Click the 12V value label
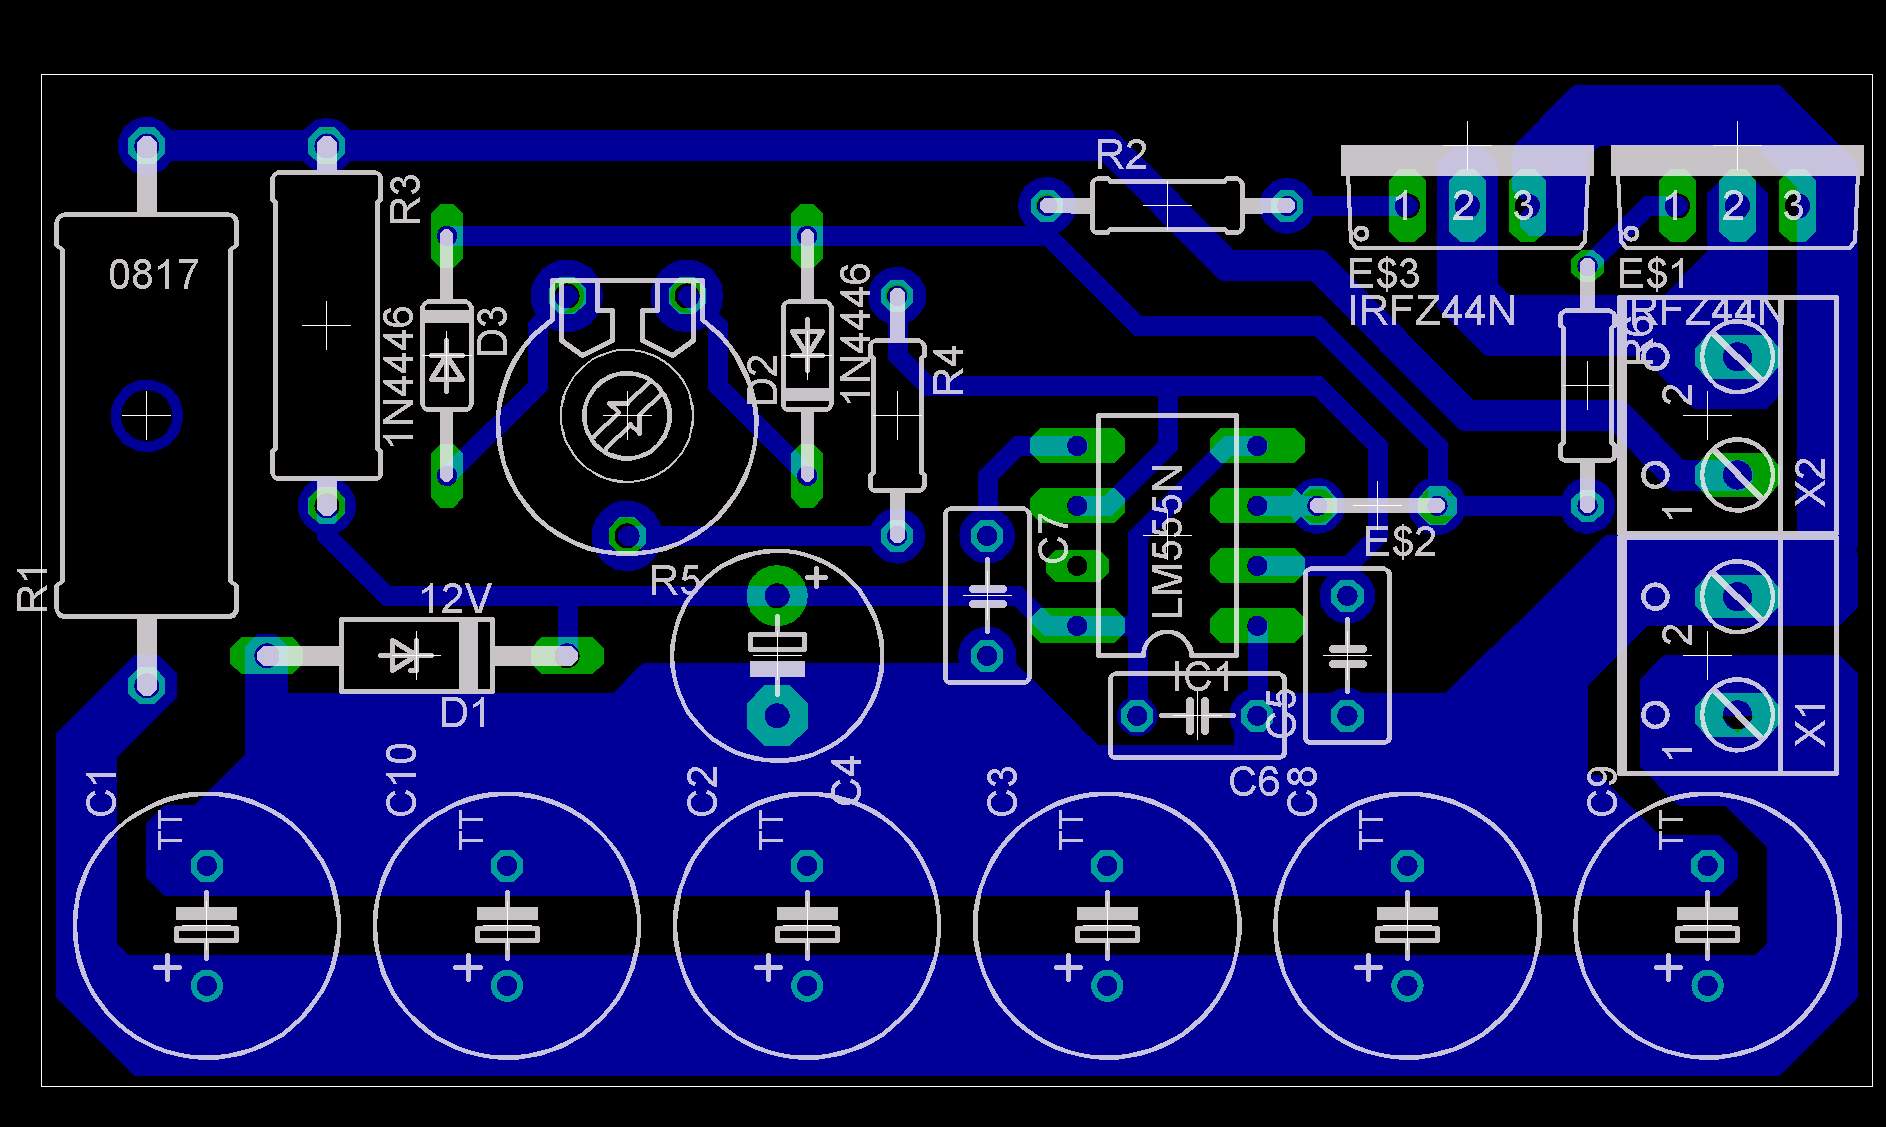This screenshot has width=1886, height=1127. point(456,599)
